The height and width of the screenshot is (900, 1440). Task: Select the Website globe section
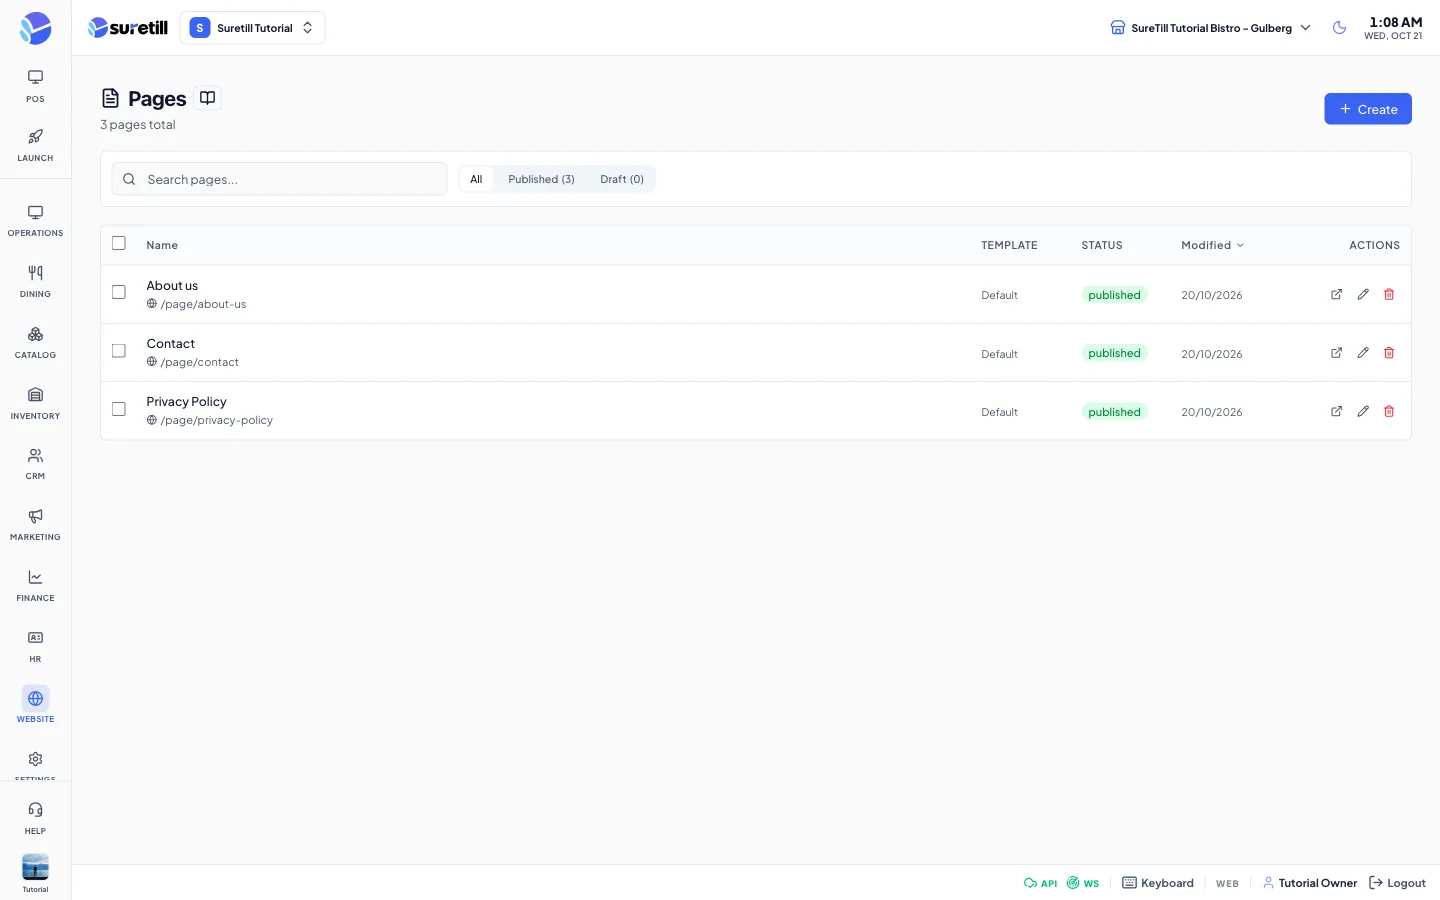coord(35,706)
